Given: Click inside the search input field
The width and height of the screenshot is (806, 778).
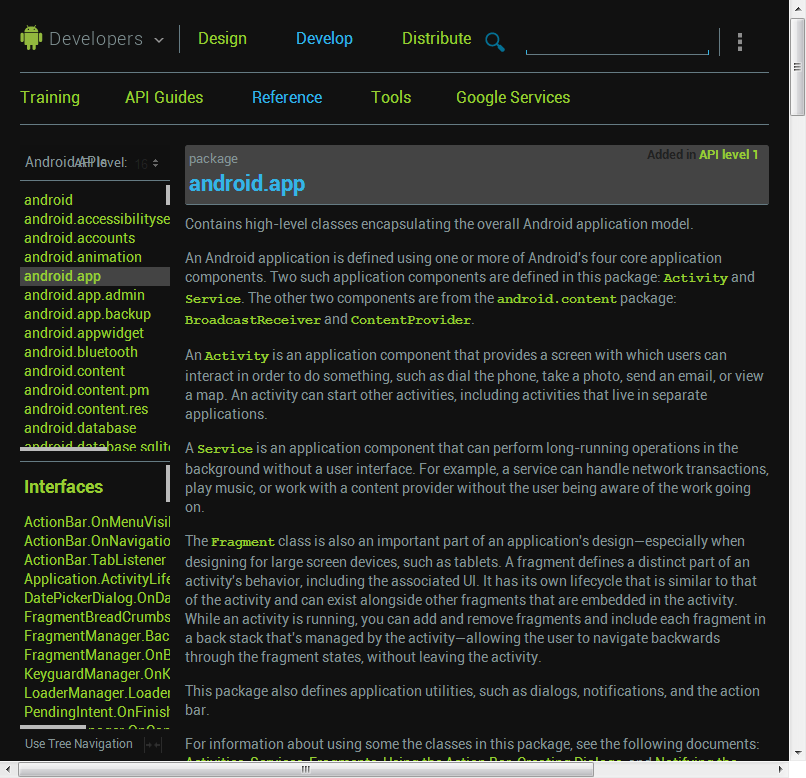Looking at the screenshot, I should (616, 42).
